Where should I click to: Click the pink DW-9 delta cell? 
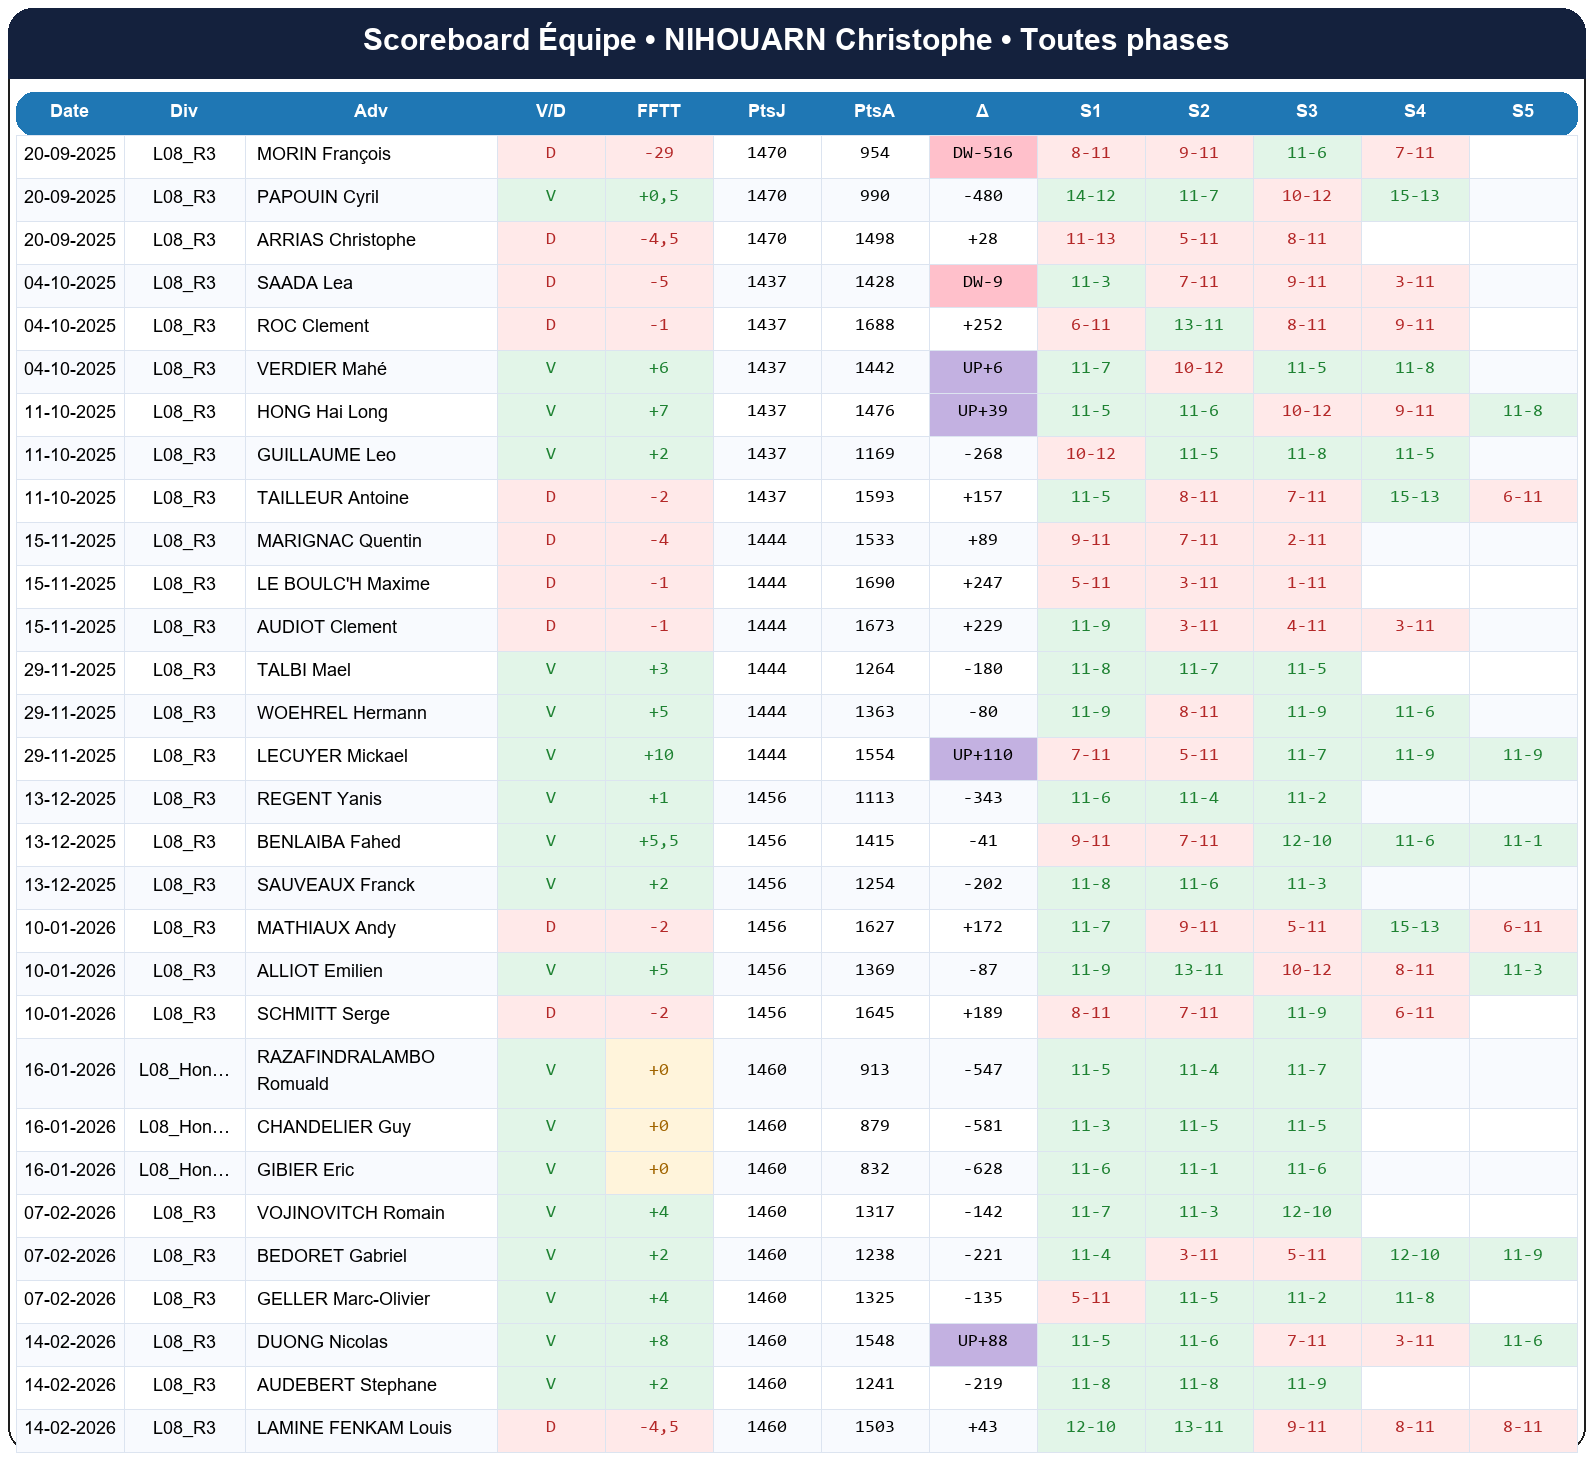click(x=982, y=283)
